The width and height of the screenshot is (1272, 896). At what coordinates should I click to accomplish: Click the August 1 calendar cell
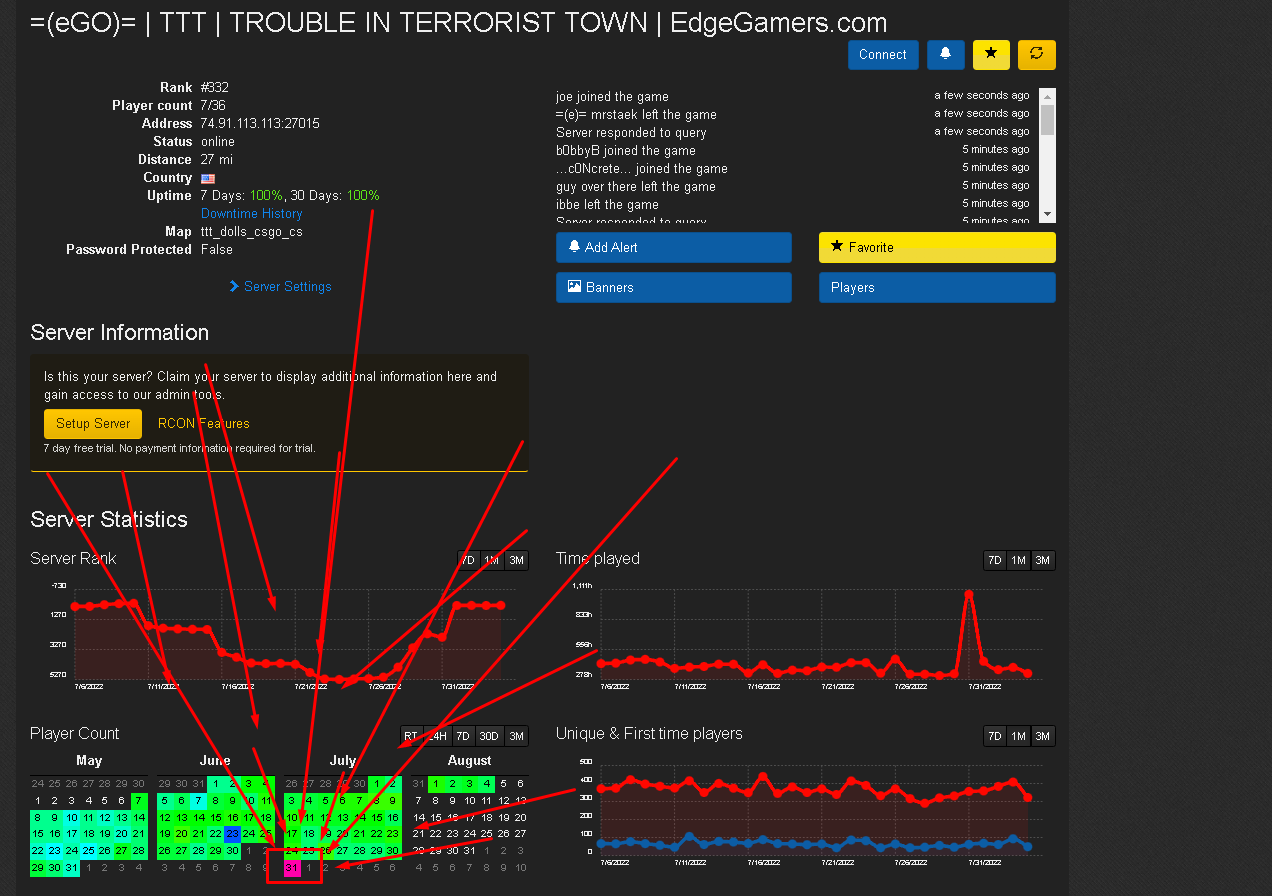tap(436, 783)
